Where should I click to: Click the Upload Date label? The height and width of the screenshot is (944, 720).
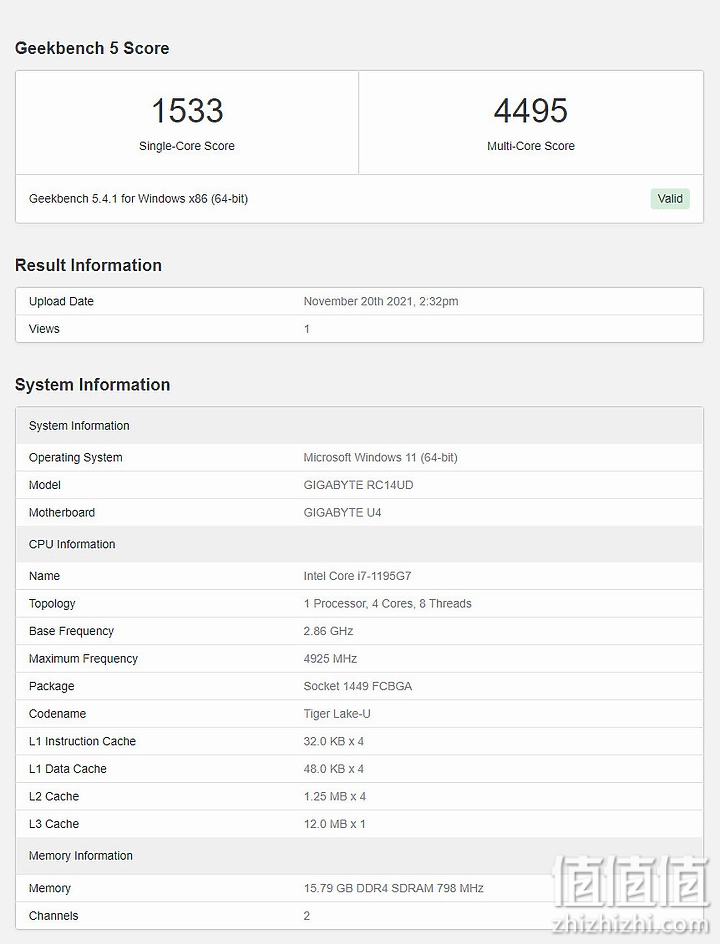tap(61, 301)
